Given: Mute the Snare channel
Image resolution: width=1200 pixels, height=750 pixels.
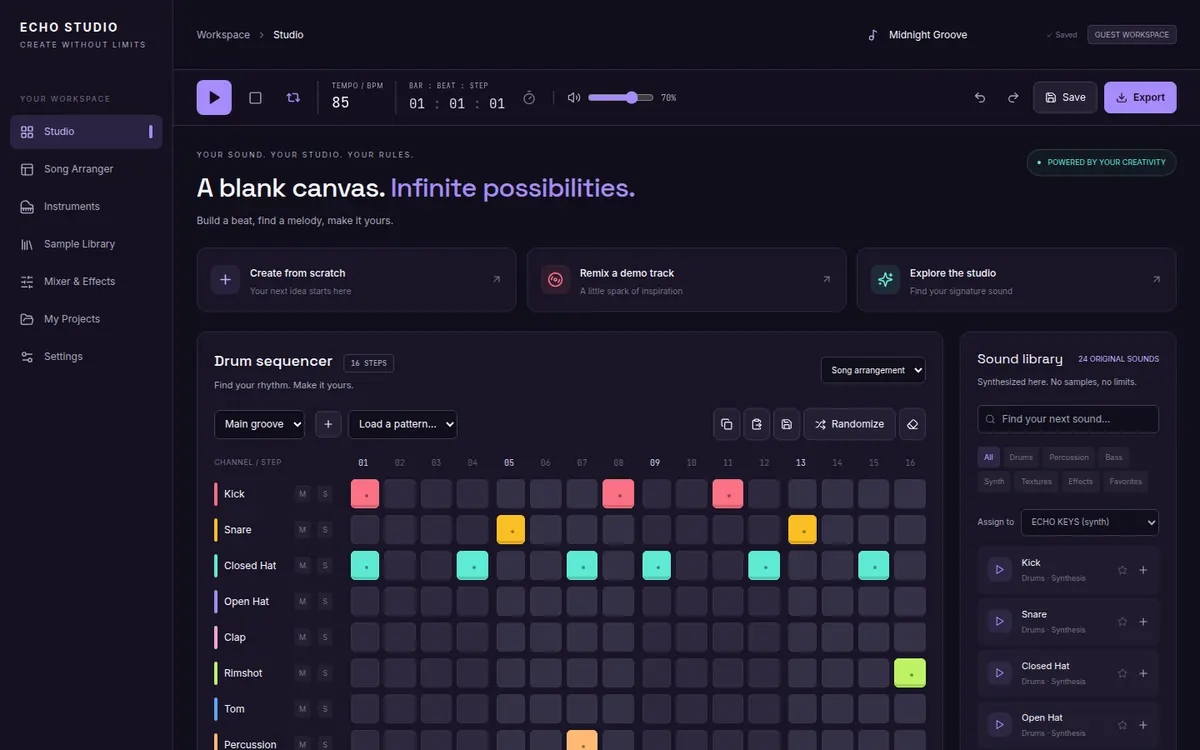Looking at the screenshot, I should pos(302,530).
